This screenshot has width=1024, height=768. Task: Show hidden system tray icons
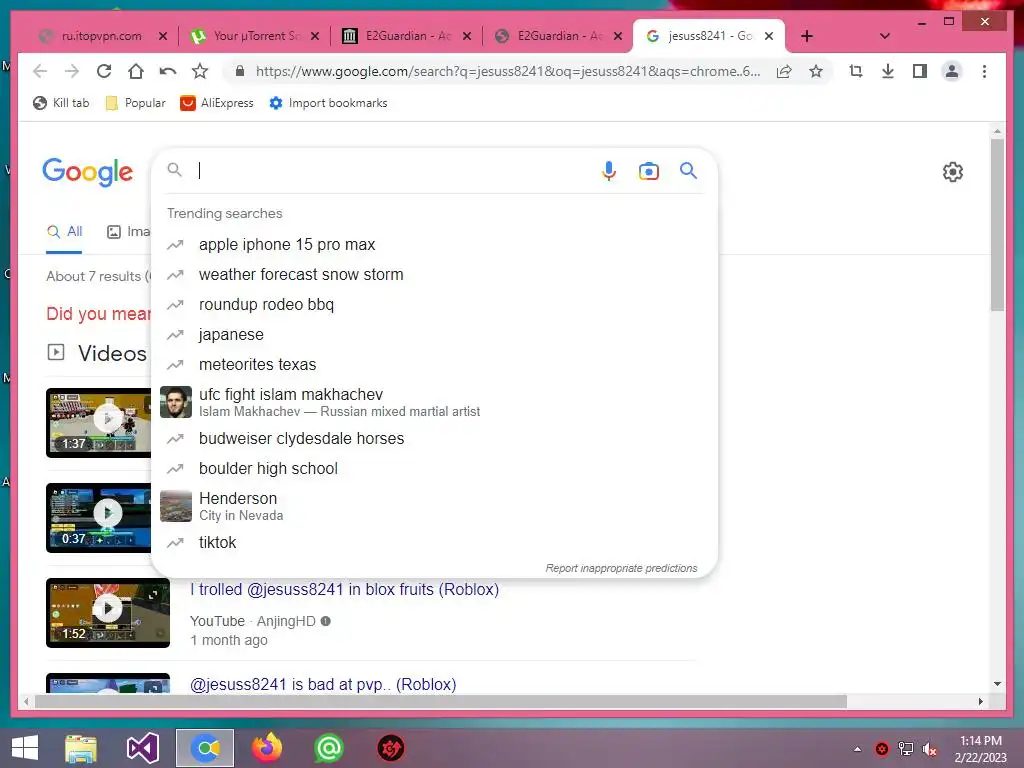tap(857, 749)
